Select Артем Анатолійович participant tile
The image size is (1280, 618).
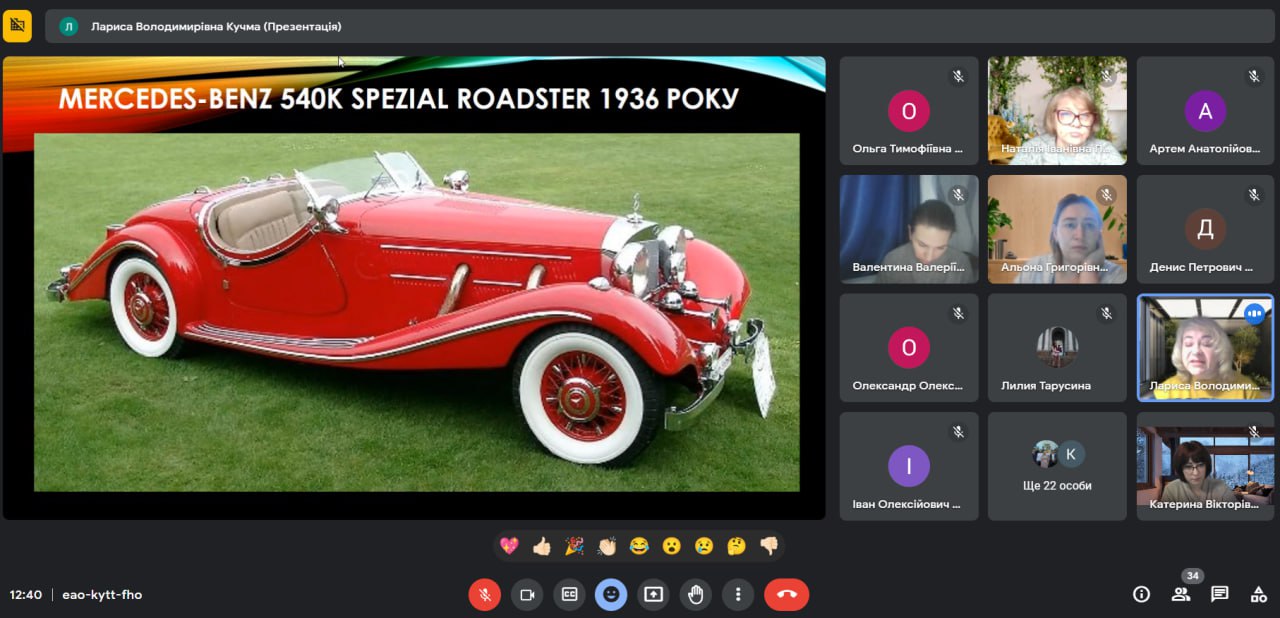pos(1205,110)
